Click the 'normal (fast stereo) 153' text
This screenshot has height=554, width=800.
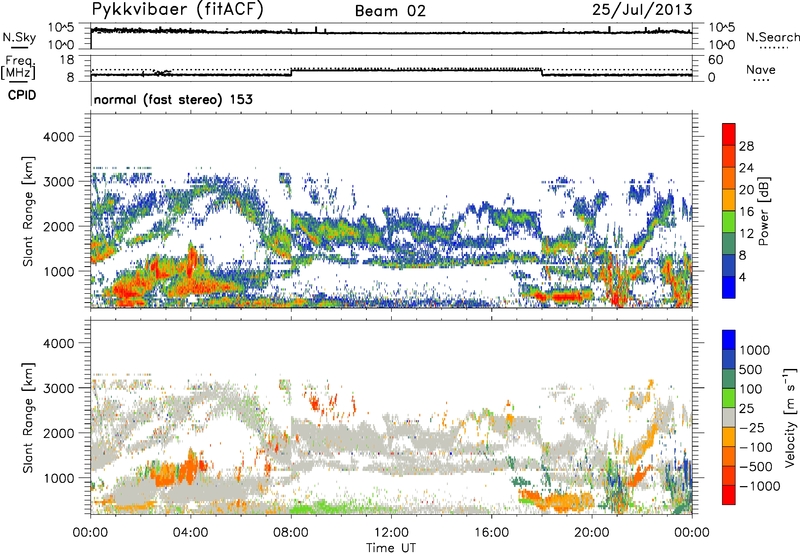[173, 99]
